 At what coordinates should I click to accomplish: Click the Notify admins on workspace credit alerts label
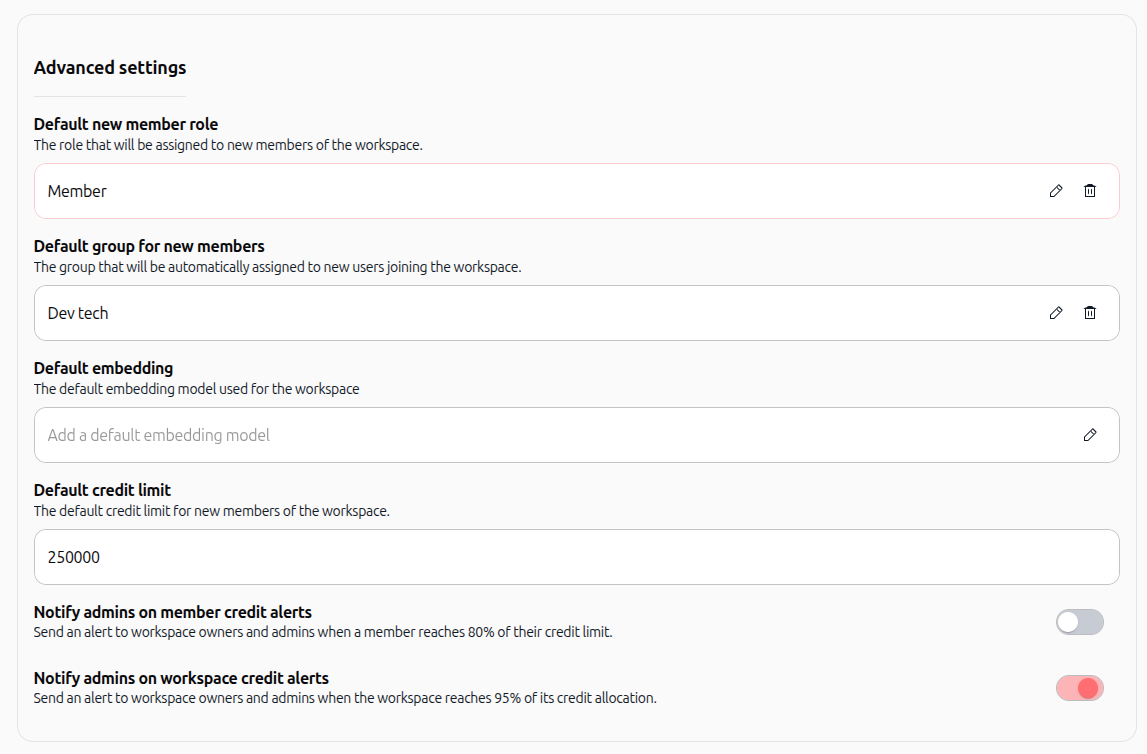click(x=181, y=678)
